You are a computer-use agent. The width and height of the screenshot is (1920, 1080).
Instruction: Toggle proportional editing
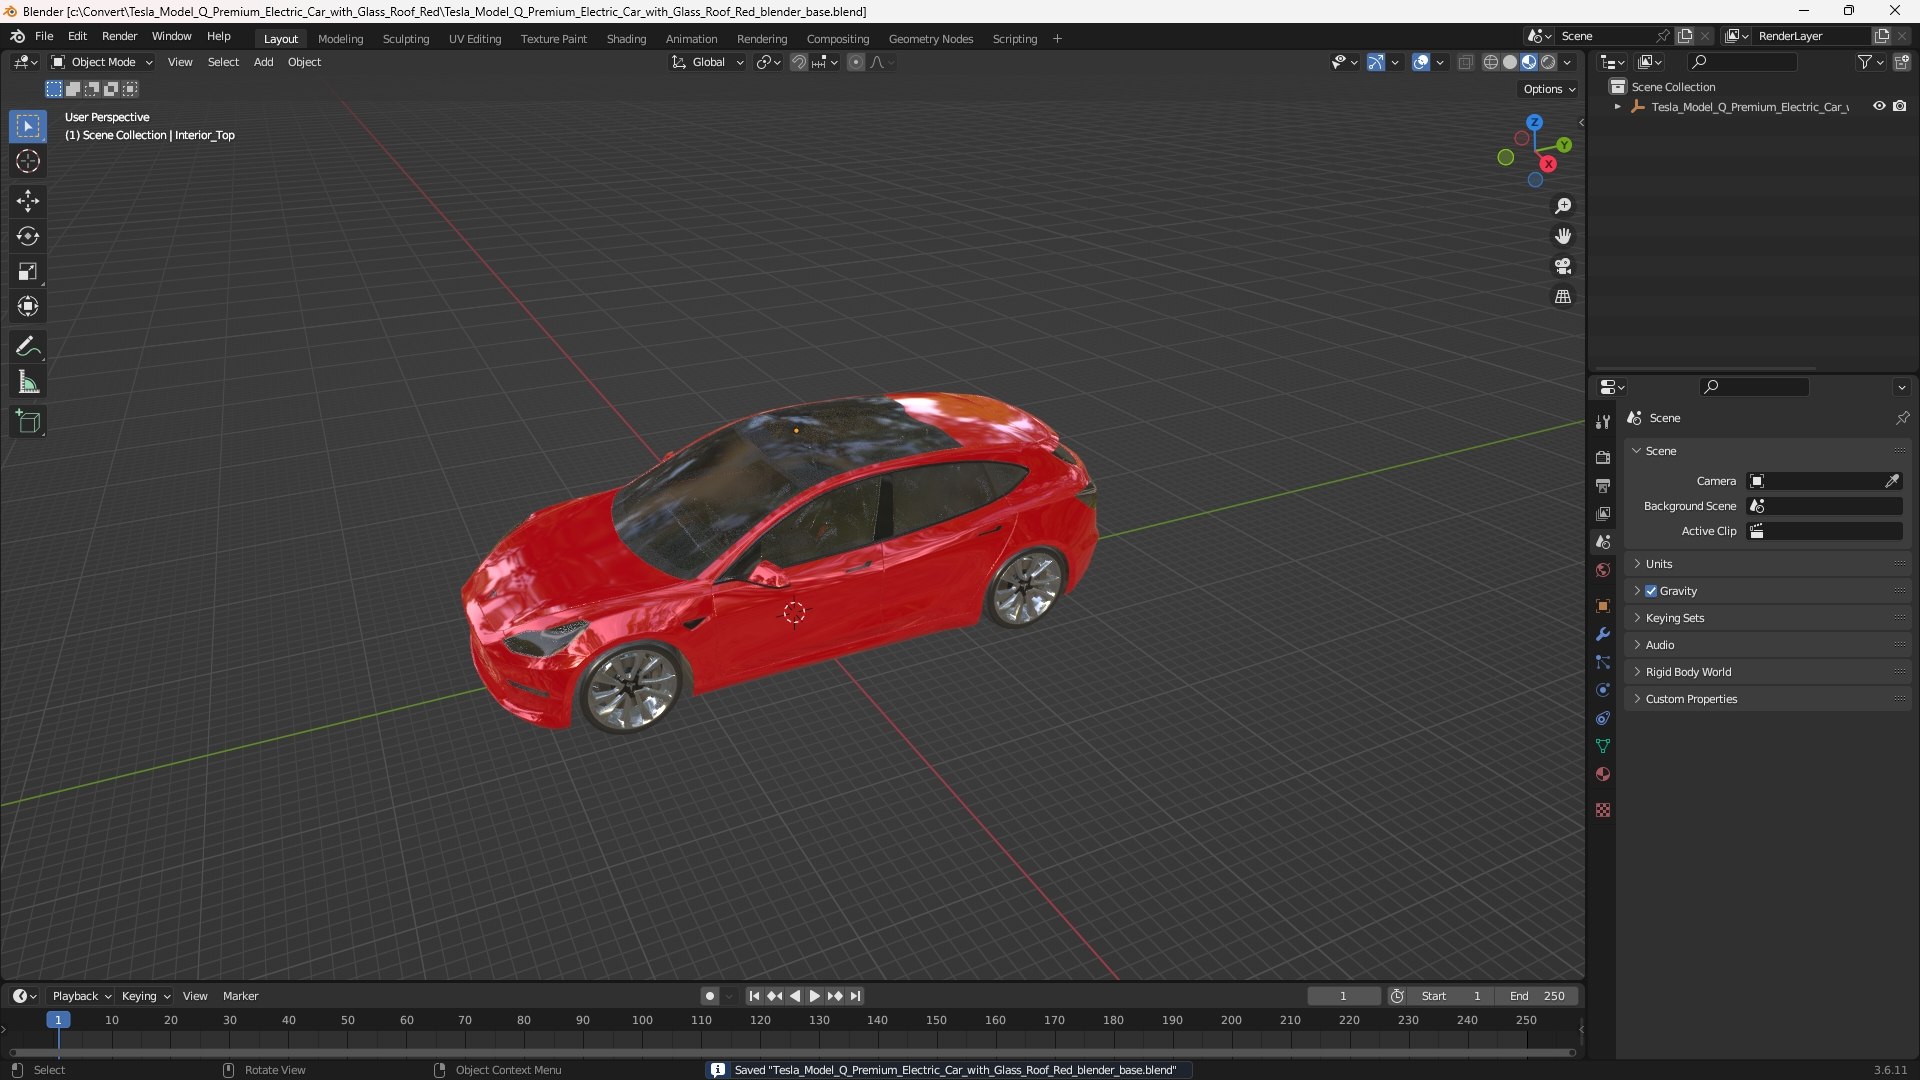click(x=856, y=62)
